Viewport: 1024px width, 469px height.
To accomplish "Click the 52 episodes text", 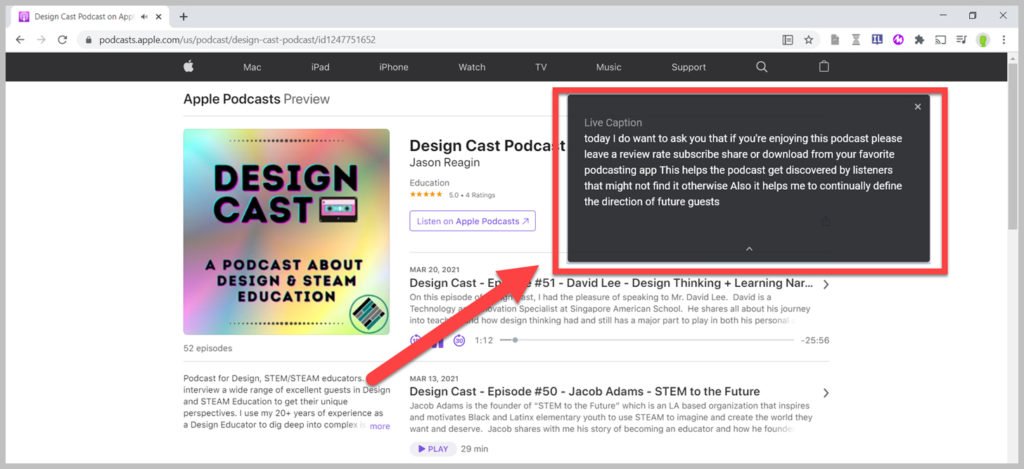I will pyautogui.click(x=208, y=348).
